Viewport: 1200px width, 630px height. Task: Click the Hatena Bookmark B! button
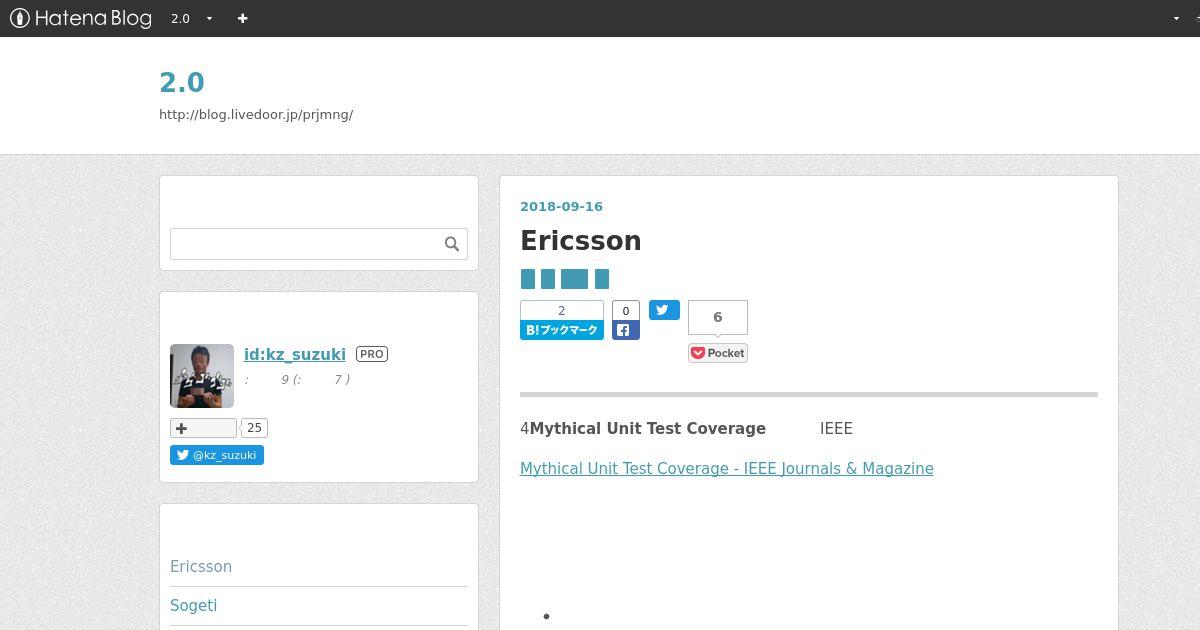click(562, 330)
